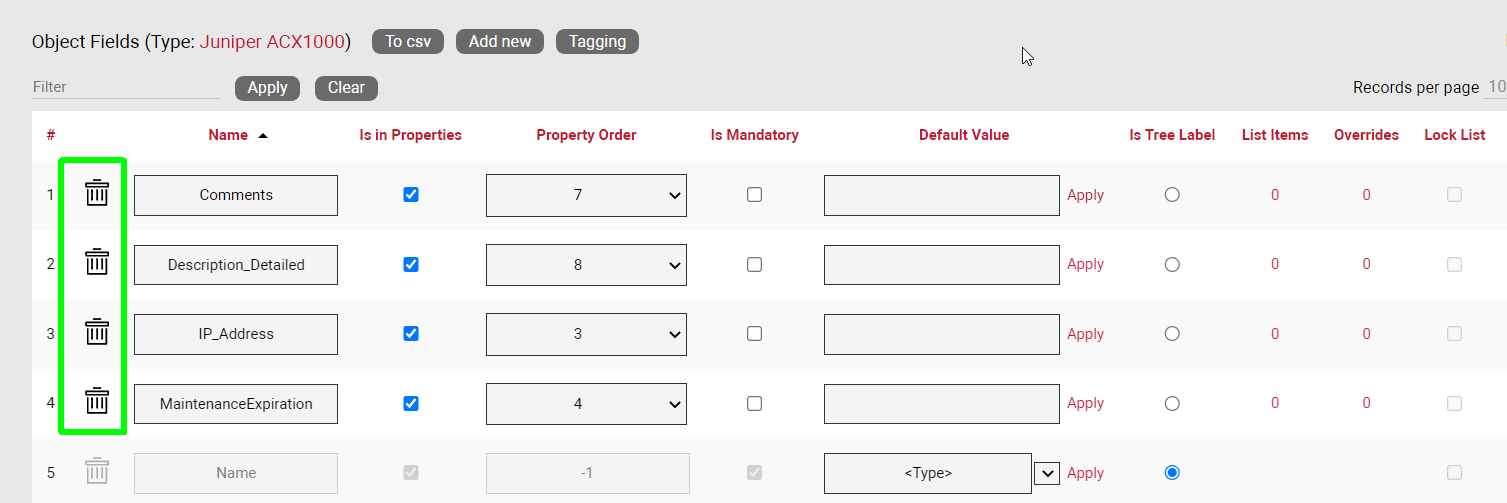Sort by Property Order column header
Viewport: 1507px width, 503px height.
(x=586, y=135)
